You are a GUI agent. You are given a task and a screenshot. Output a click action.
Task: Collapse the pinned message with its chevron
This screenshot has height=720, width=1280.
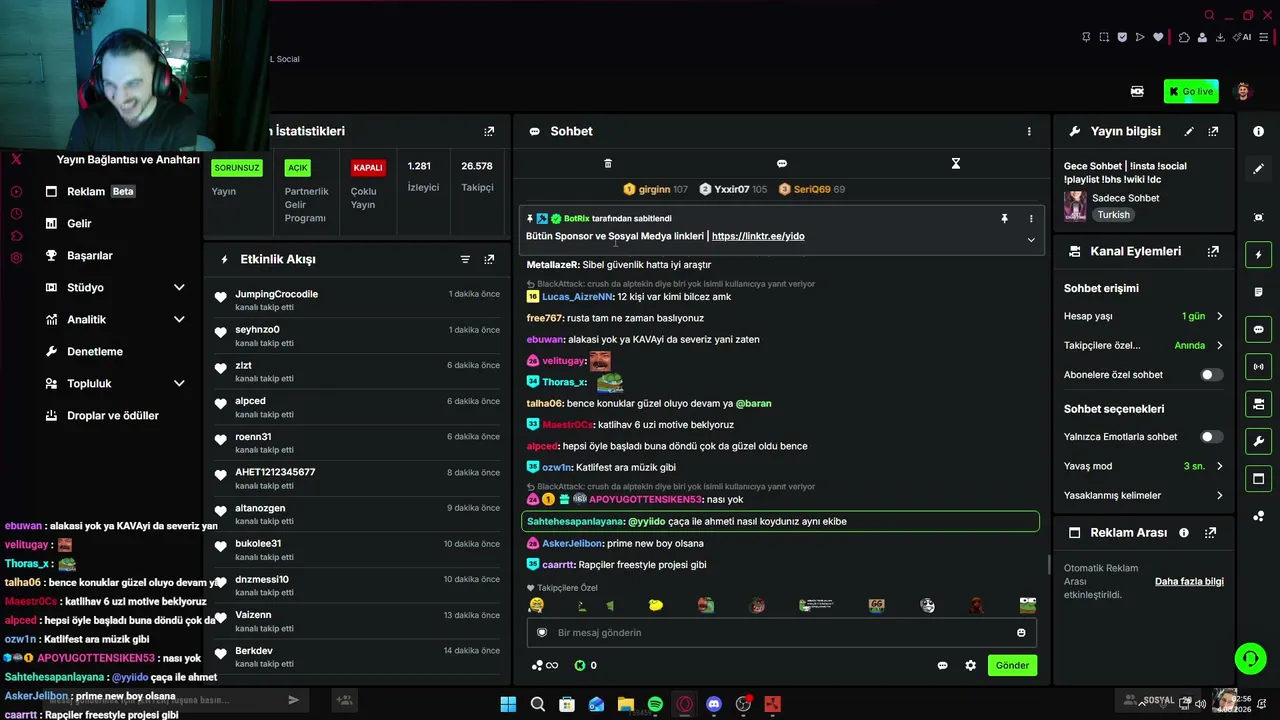1031,240
